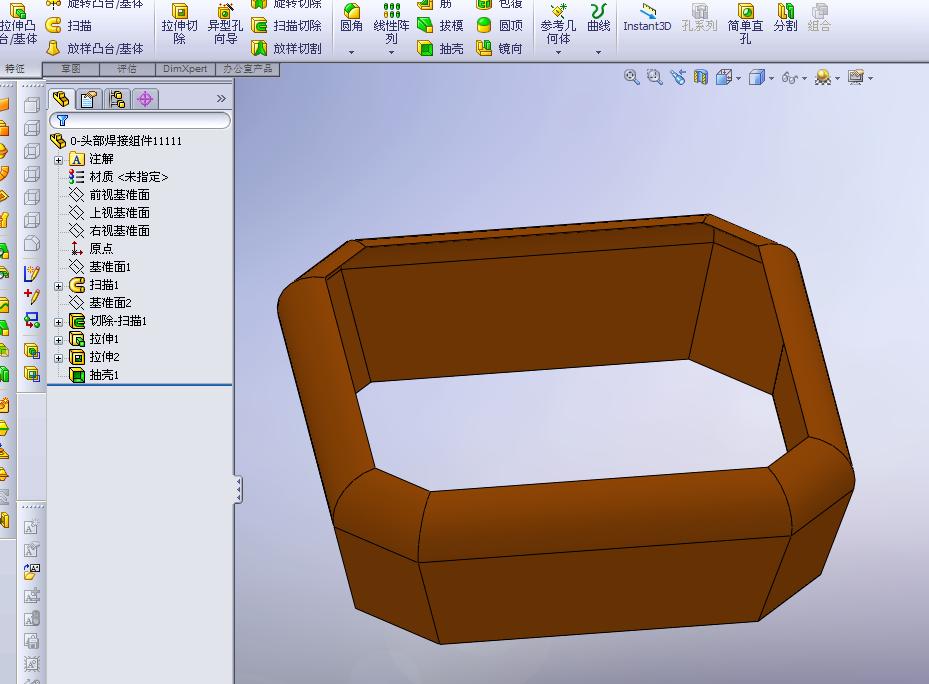Click the Split (分割) tool
Image resolution: width=929 pixels, height=684 pixels.
click(x=785, y=18)
